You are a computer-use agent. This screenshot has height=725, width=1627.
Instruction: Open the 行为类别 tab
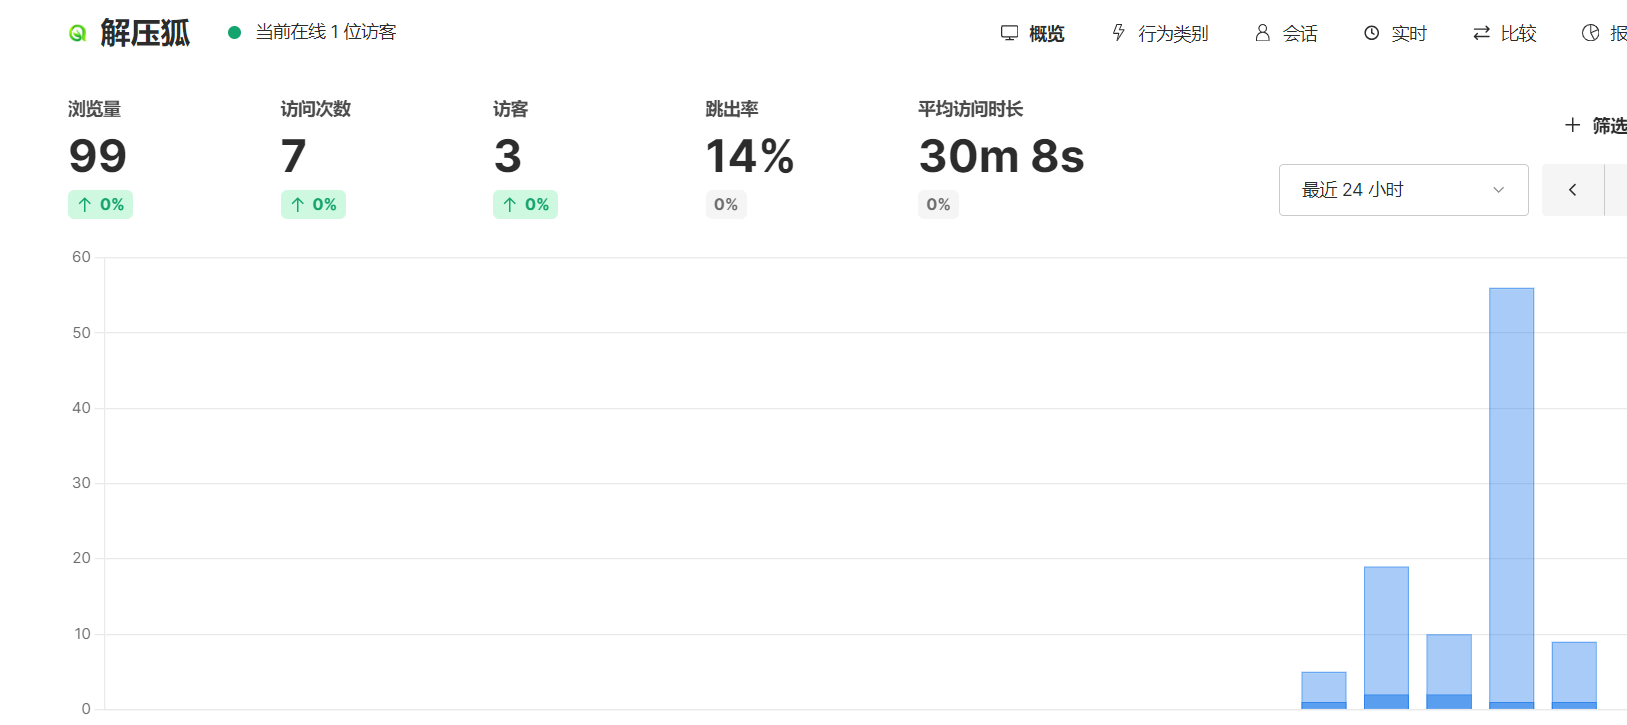point(1160,33)
